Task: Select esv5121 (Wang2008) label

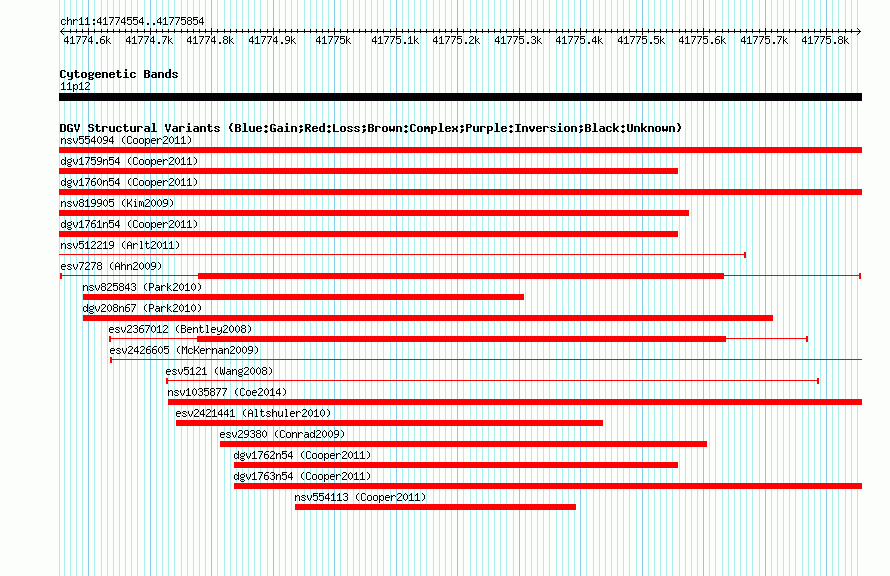Action: click(x=220, y=371)
